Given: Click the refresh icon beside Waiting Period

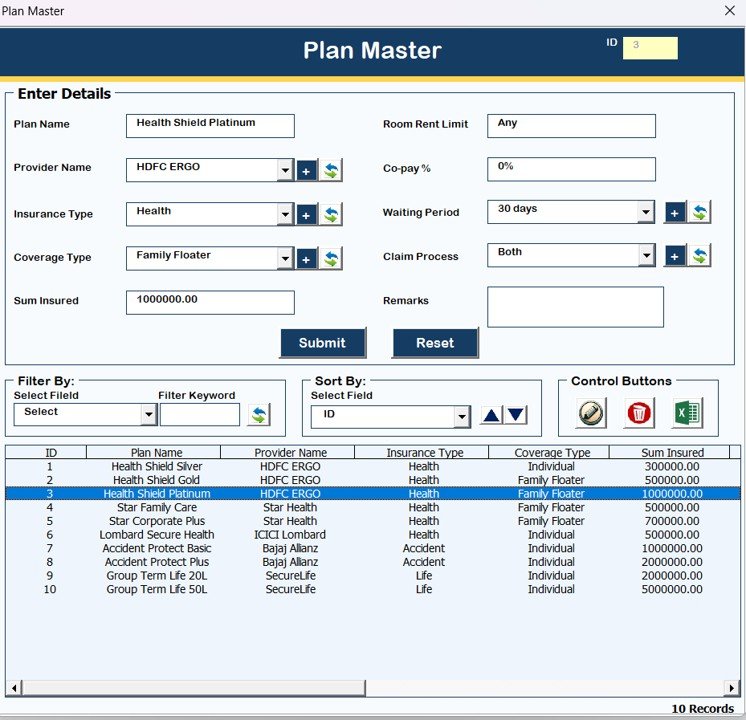Looking at the screenshot, I should click(x=700, y=212).
